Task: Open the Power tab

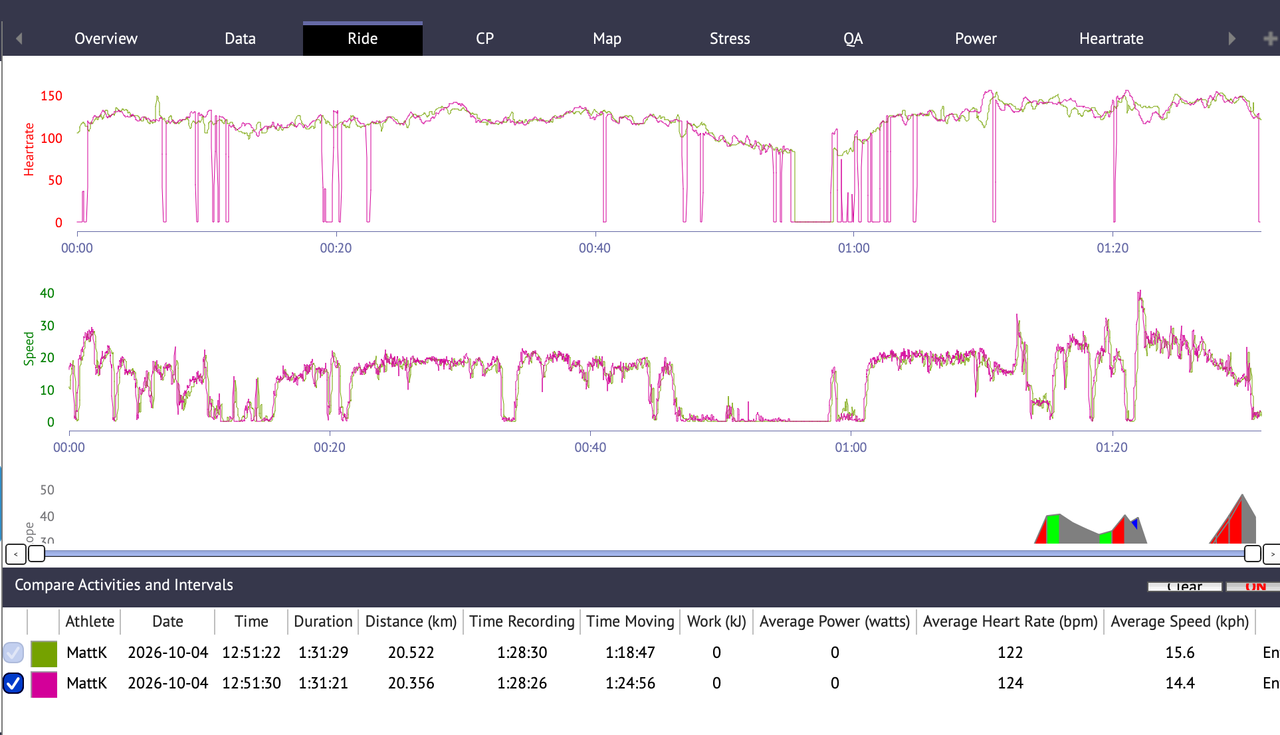Action: [x=976, y=39]
